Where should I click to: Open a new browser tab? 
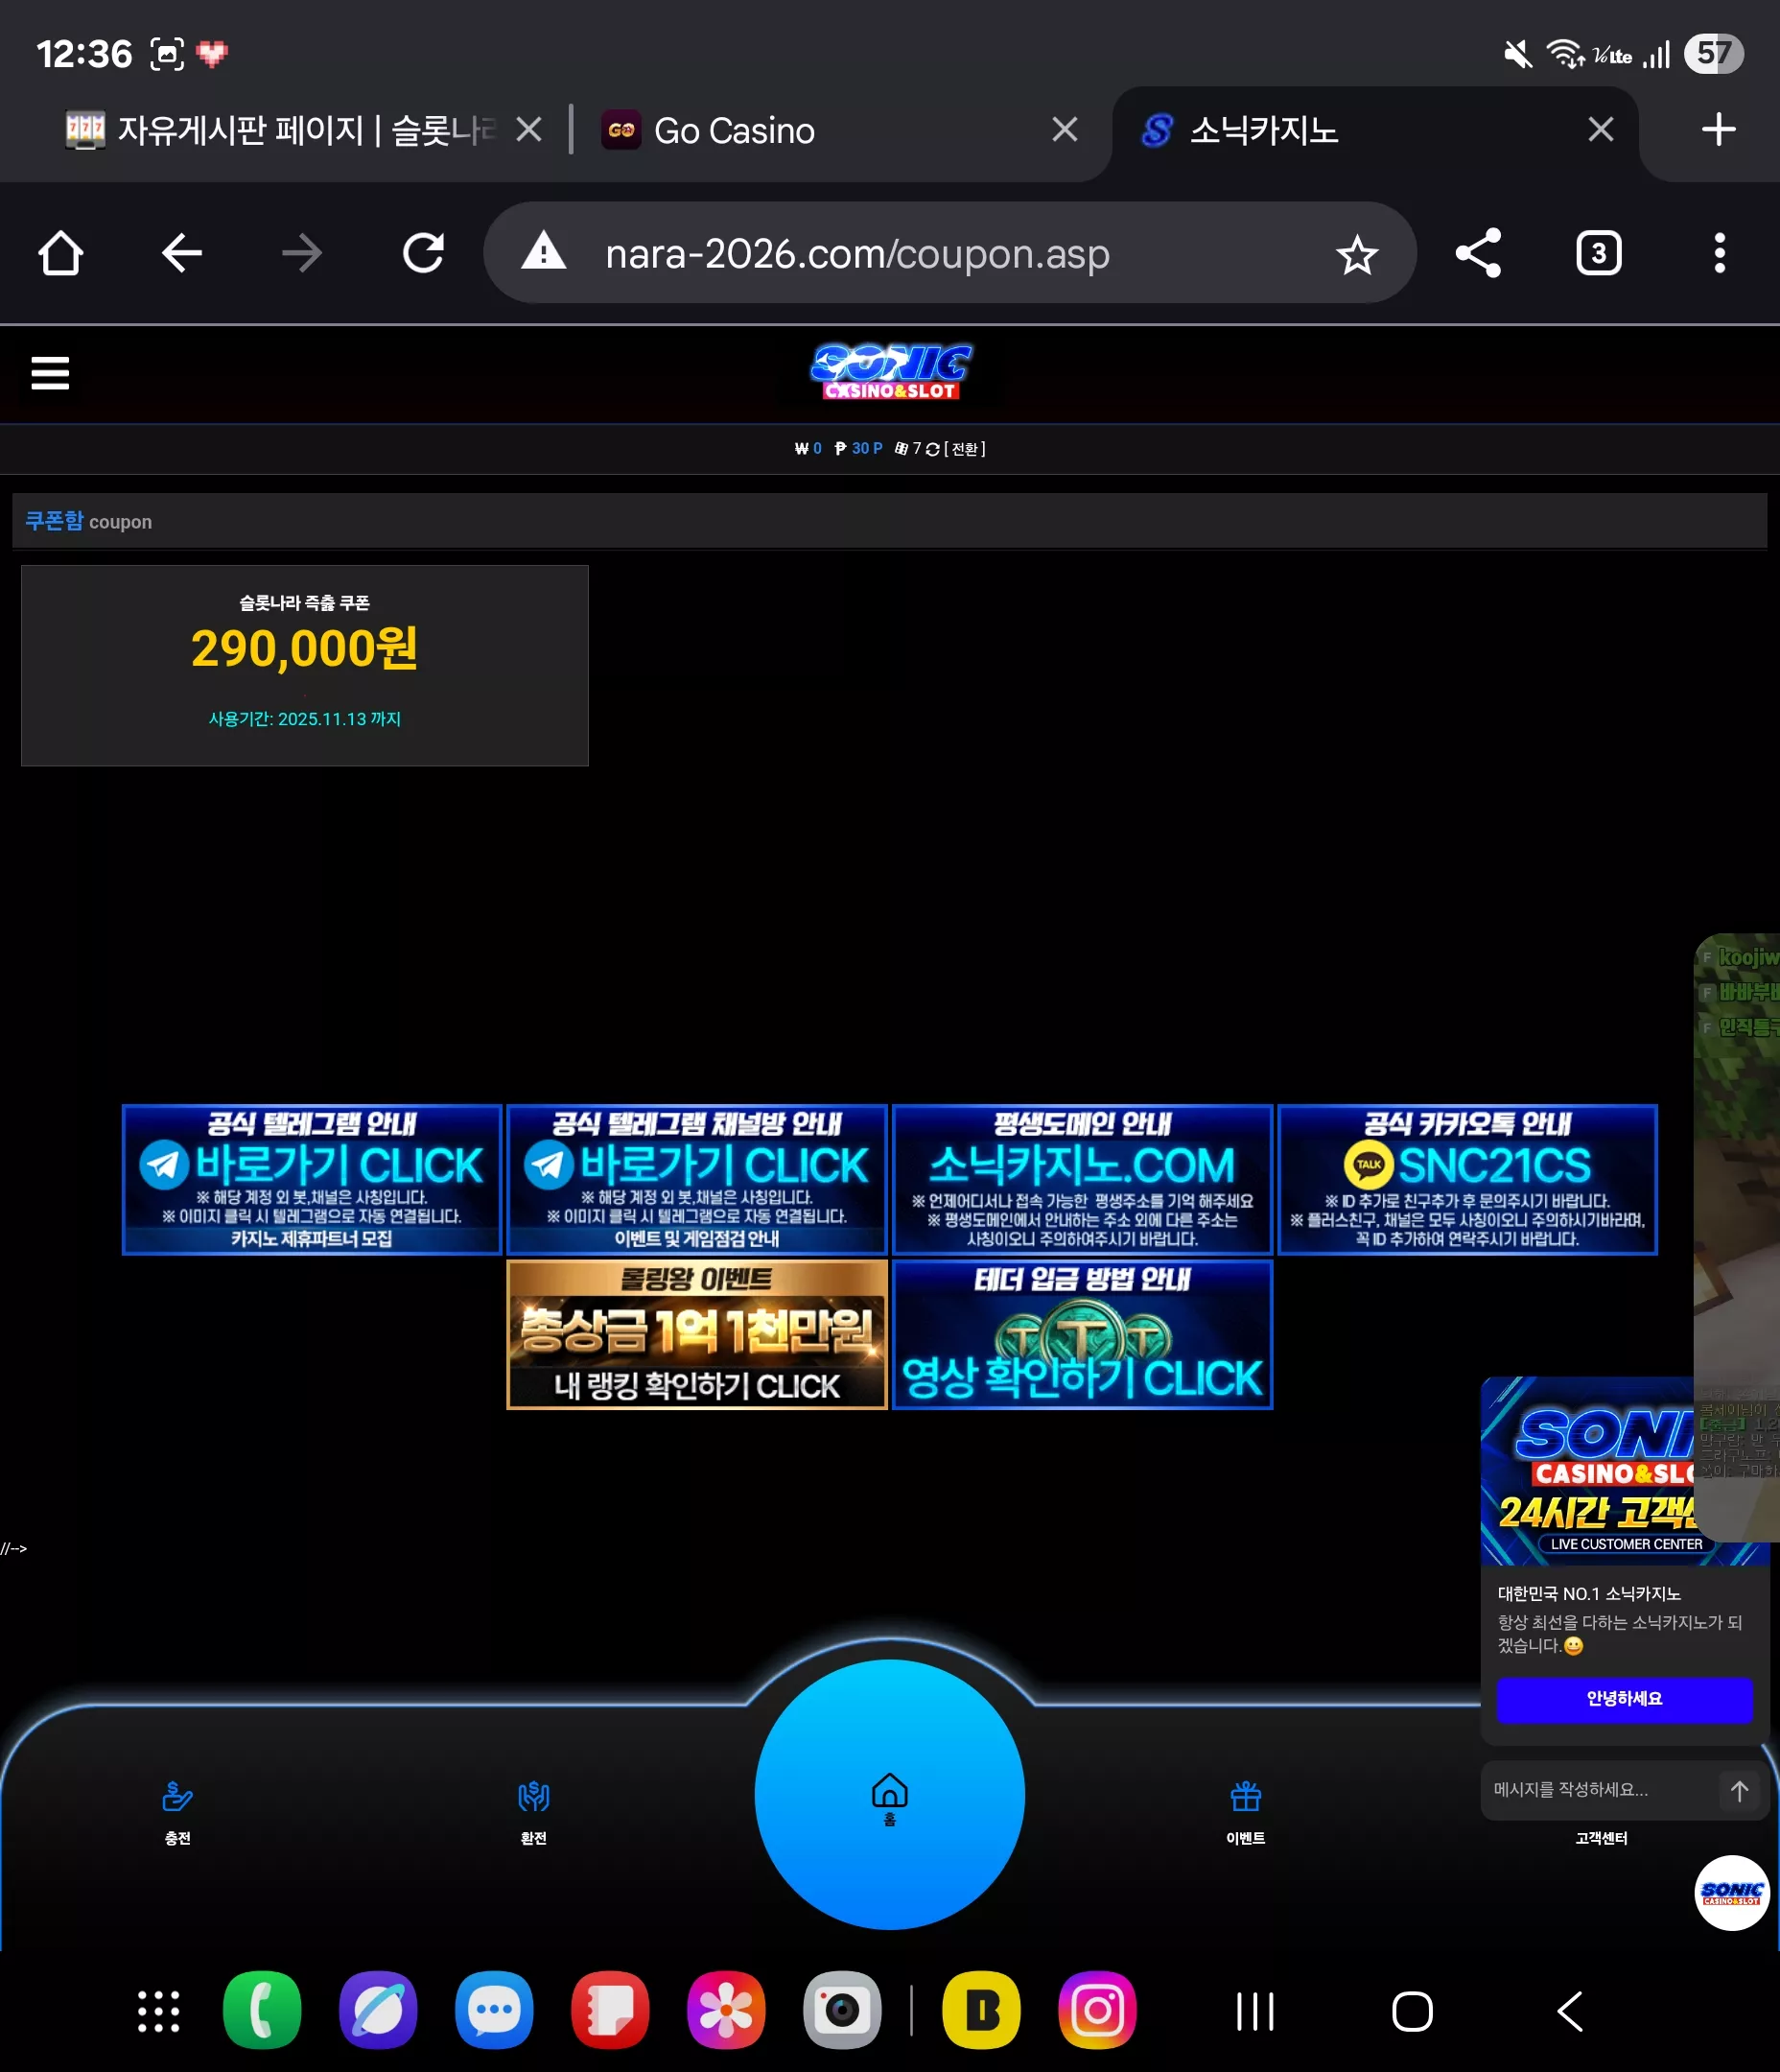pyautogui.click(x=1718, y=129)
